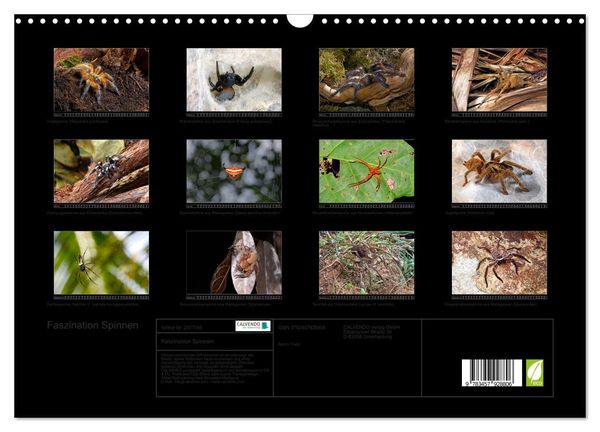Click 'Faszination Spinnen' inside the info box

tap(187, 341)
